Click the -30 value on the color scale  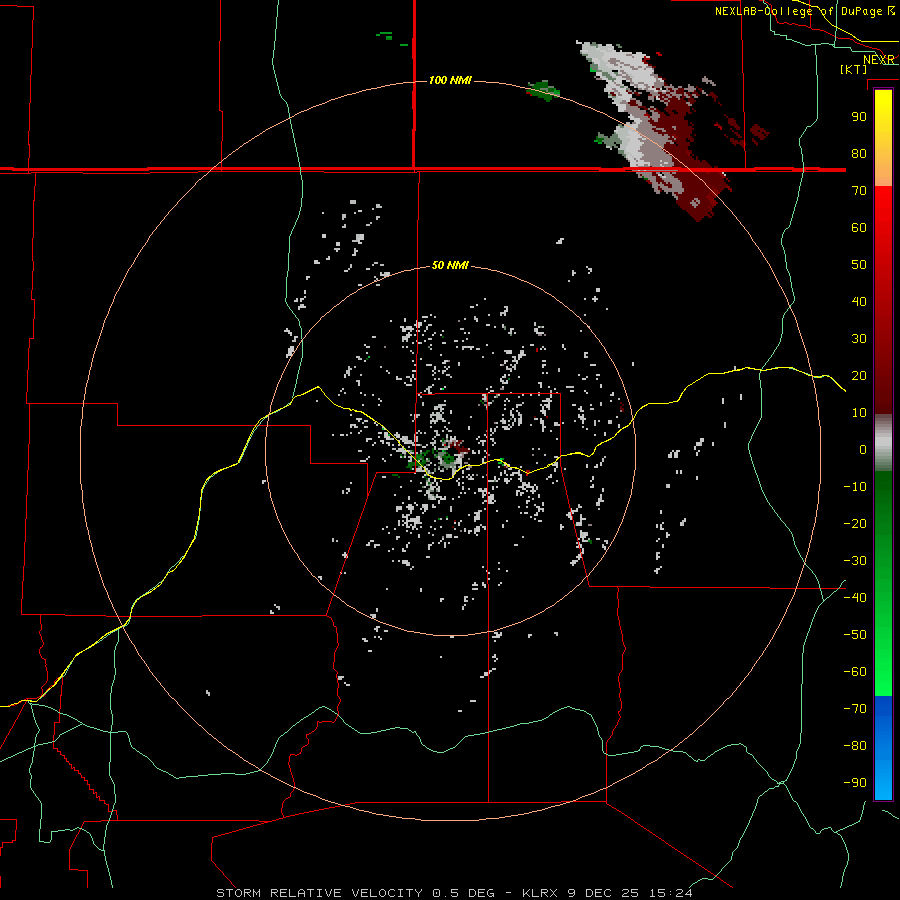(x=855, y=561)
